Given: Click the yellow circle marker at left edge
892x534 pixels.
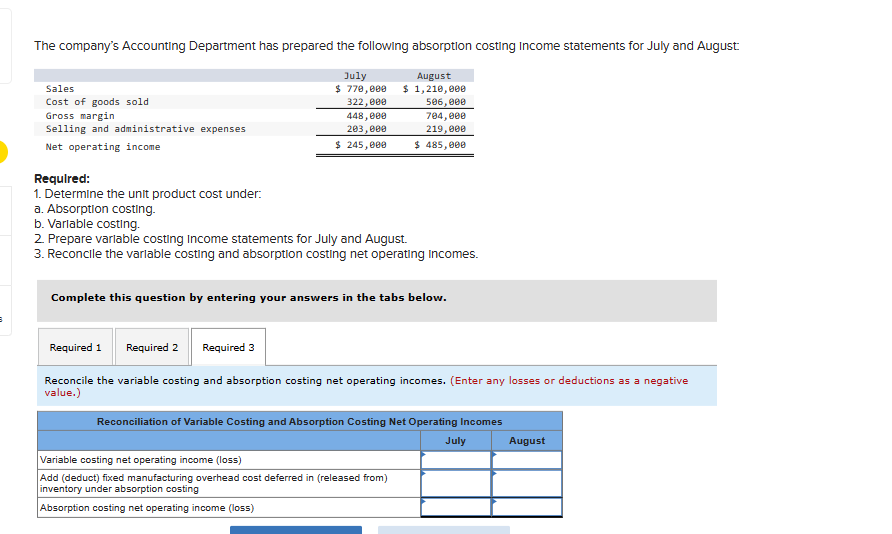Looking at the screenshot, I should (2, 152).
